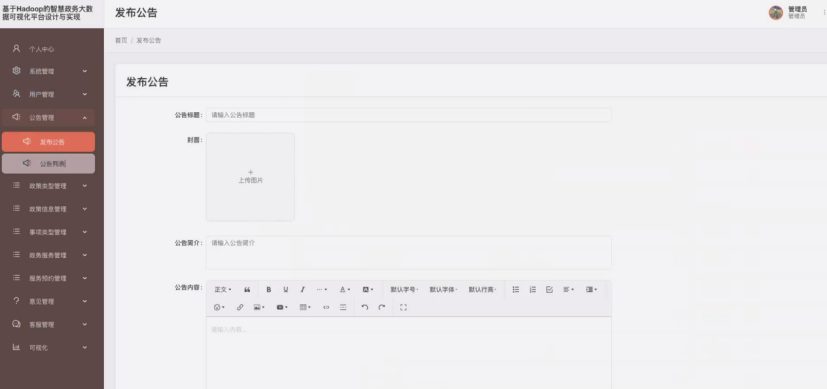827x389 pixels.
Task: Toggle underline formatting in the editor
Action: point(285,289)
